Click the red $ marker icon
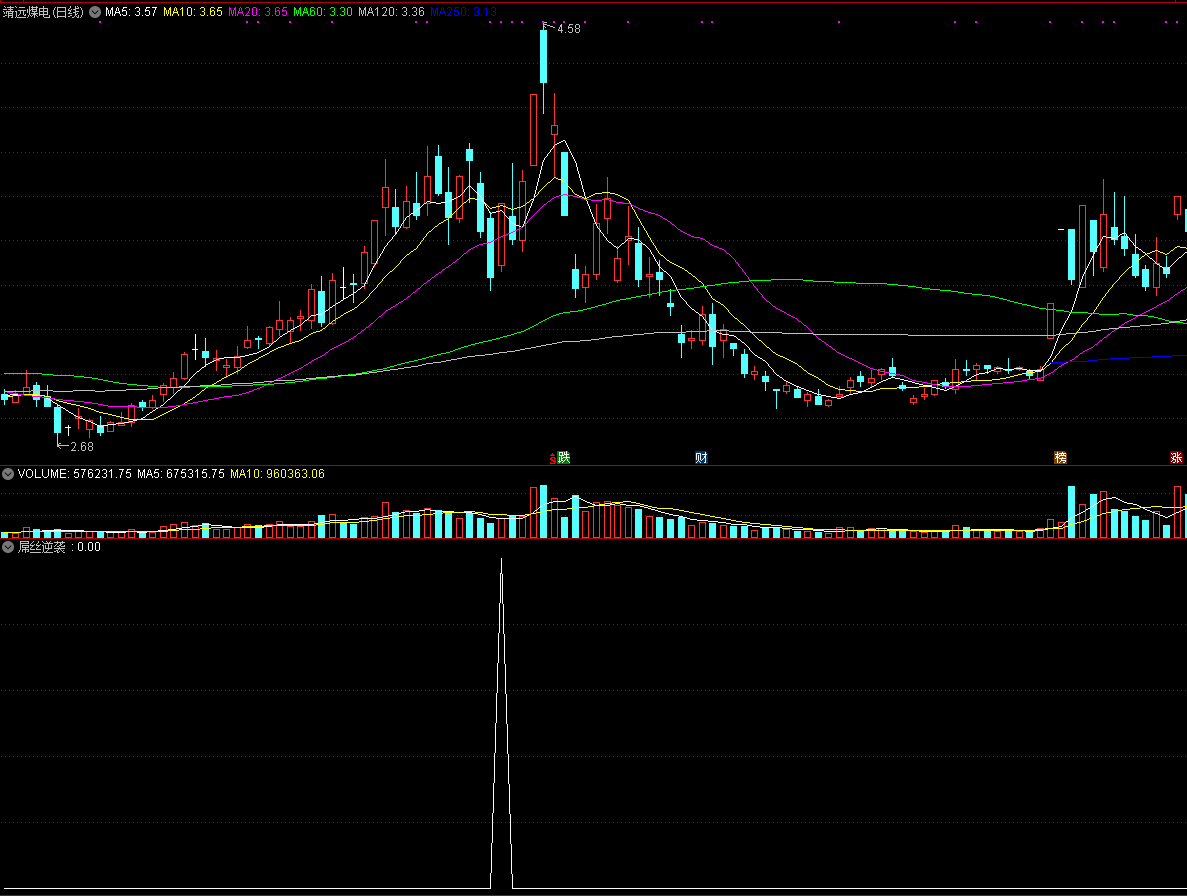 pyautogui.click(x=553, y=459)
